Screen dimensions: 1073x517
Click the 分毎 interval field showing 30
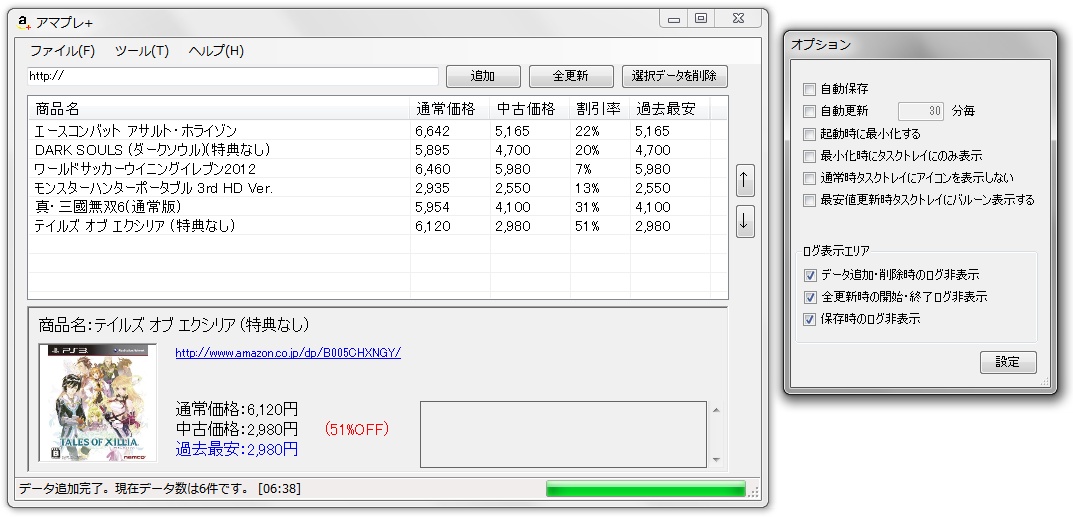tap(920, 111)
